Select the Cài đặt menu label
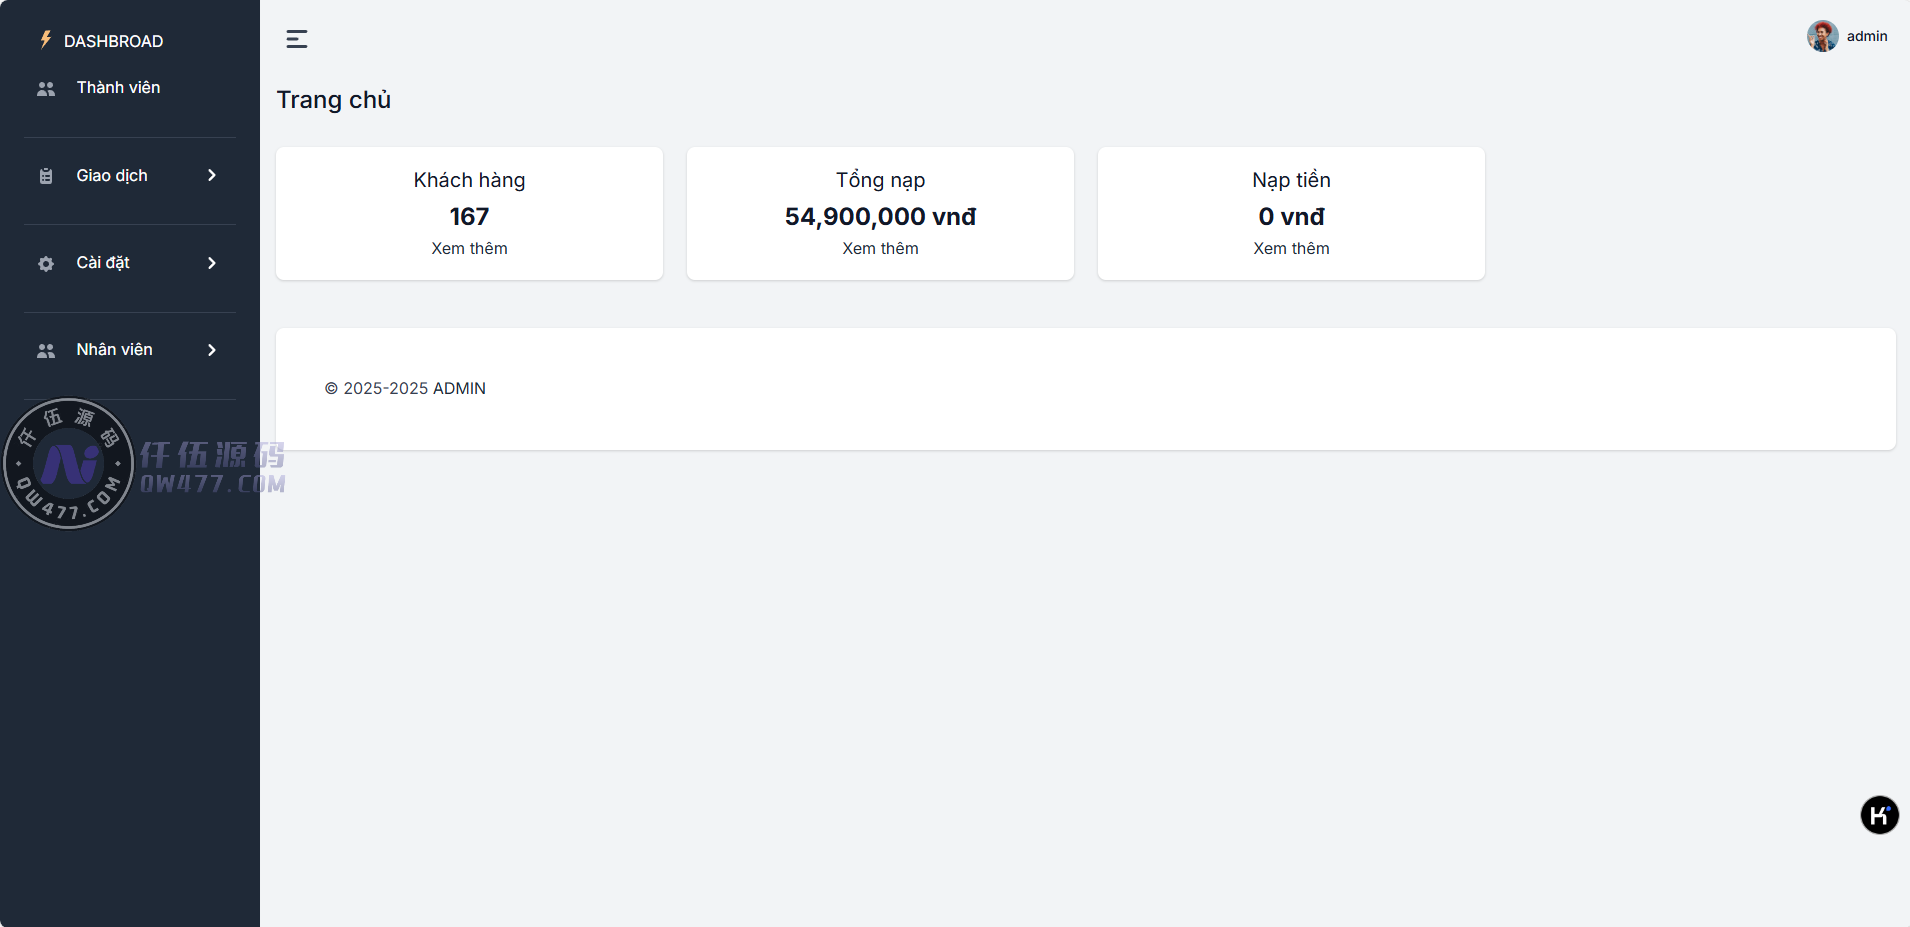 pos(103,263)
